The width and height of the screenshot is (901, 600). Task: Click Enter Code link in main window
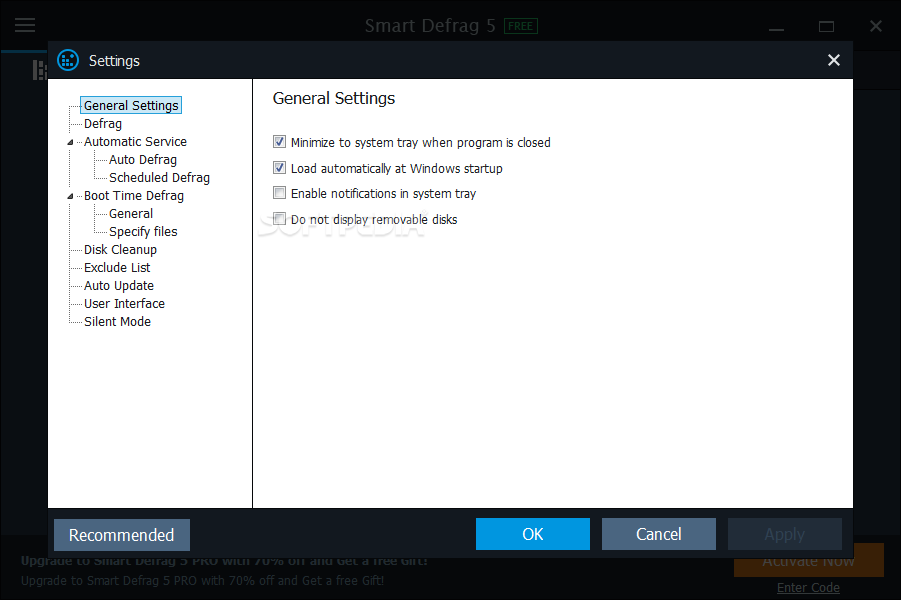(x=808, y=588)
